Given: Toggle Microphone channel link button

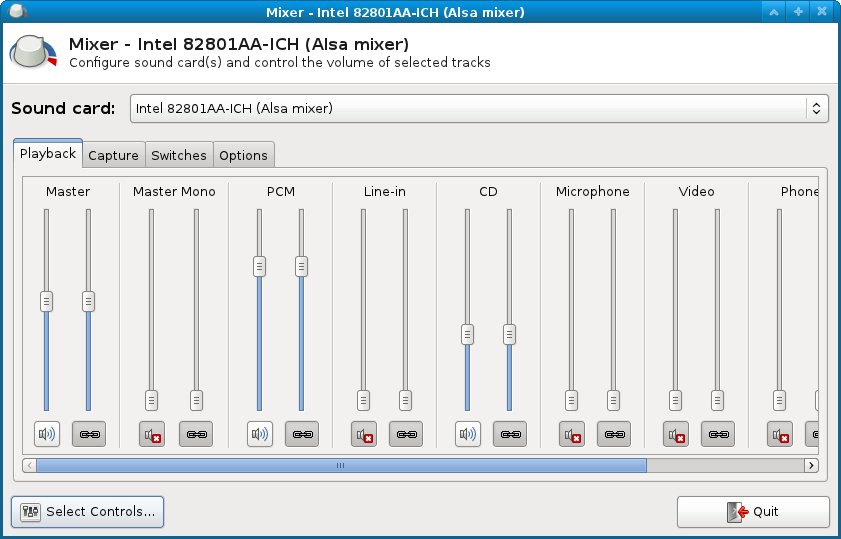Looking at the screenshot, I should point(614,434).
